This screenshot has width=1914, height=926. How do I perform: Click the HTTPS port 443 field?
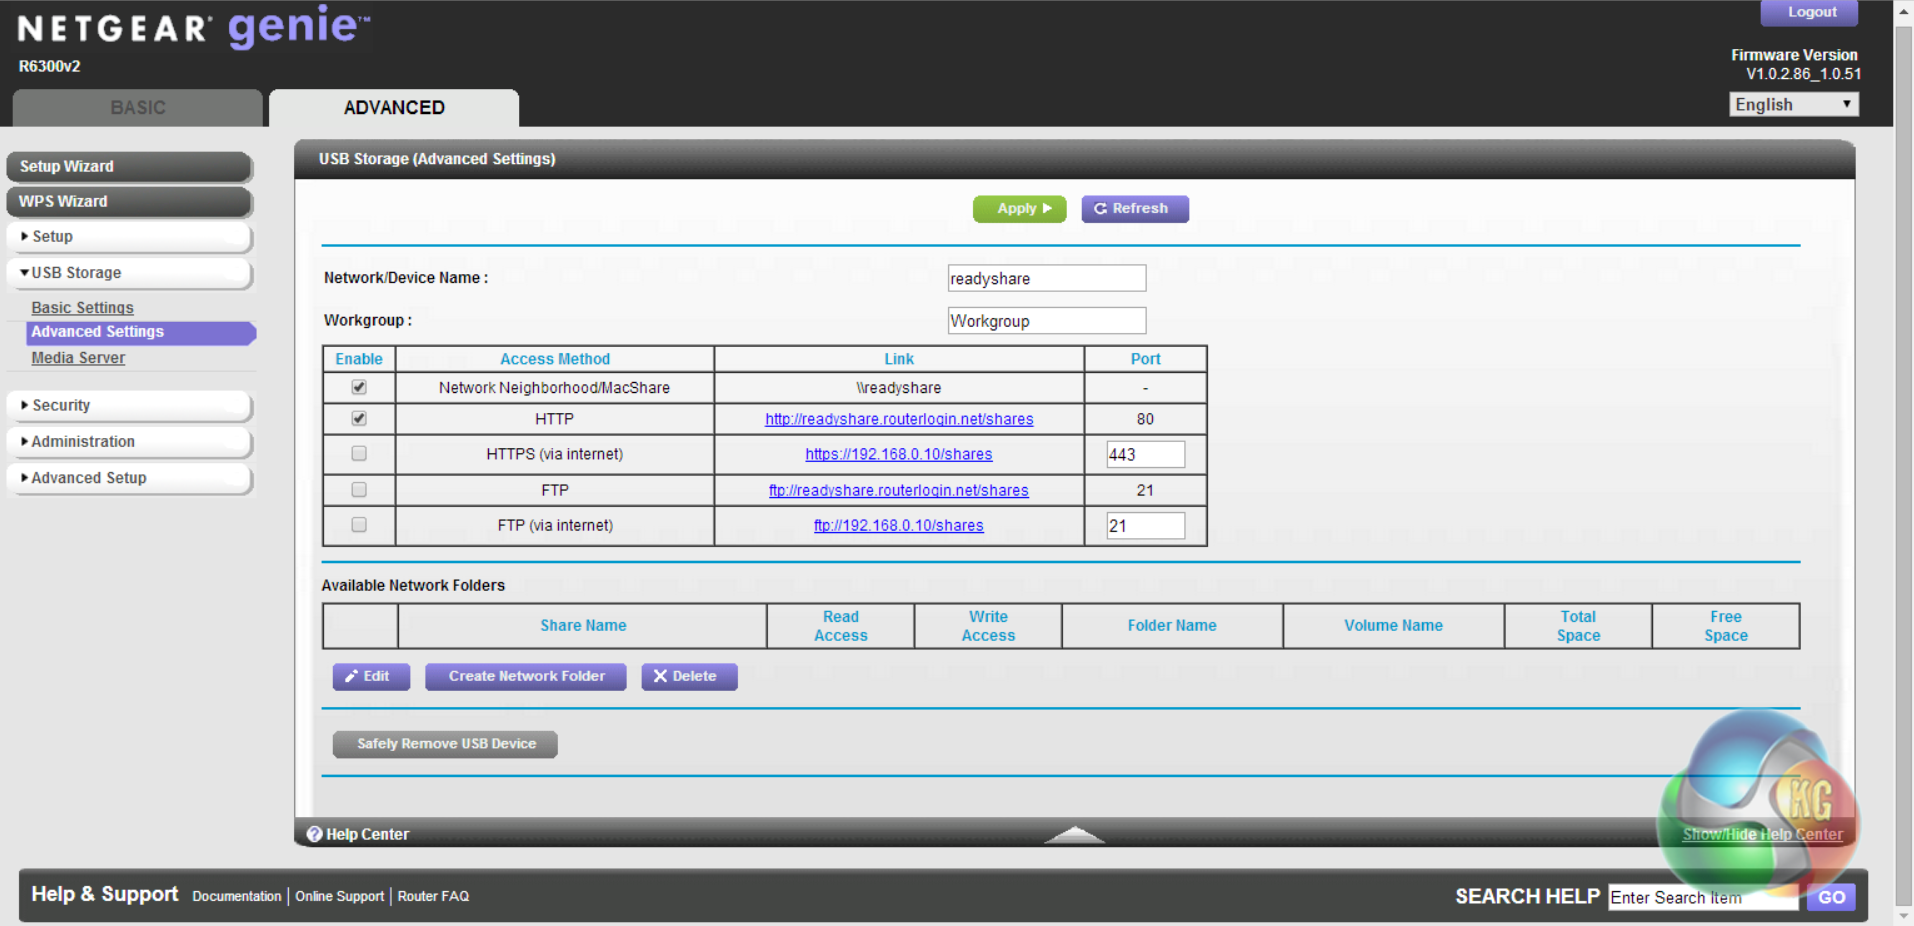pos(1145,454)
